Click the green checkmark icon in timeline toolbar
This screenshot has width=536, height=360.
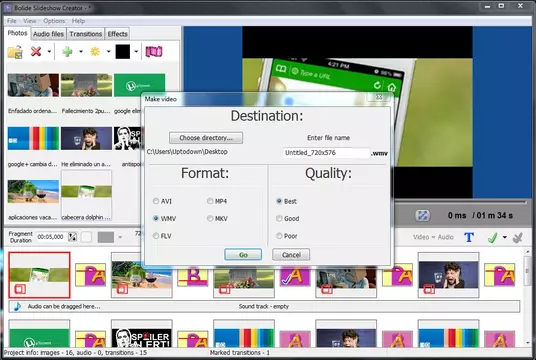[492, 237]
